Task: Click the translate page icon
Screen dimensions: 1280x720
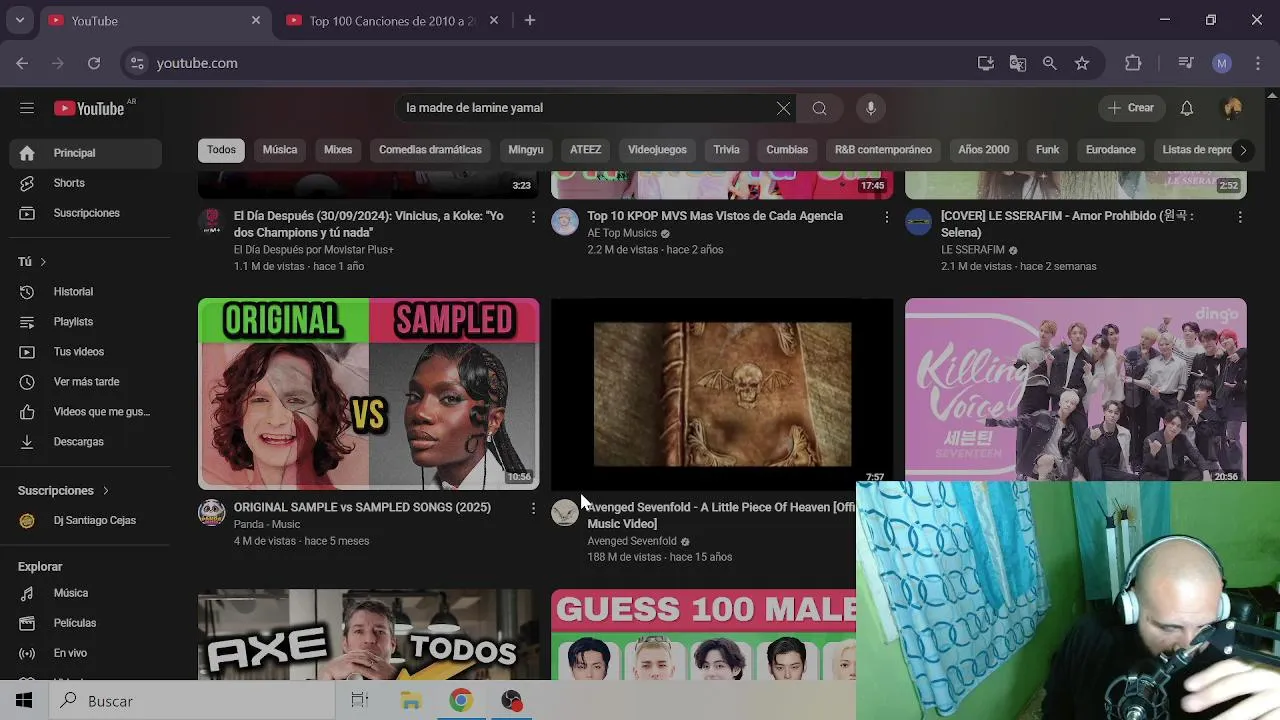Action: pyautogui.click(x=1018, y=63)
